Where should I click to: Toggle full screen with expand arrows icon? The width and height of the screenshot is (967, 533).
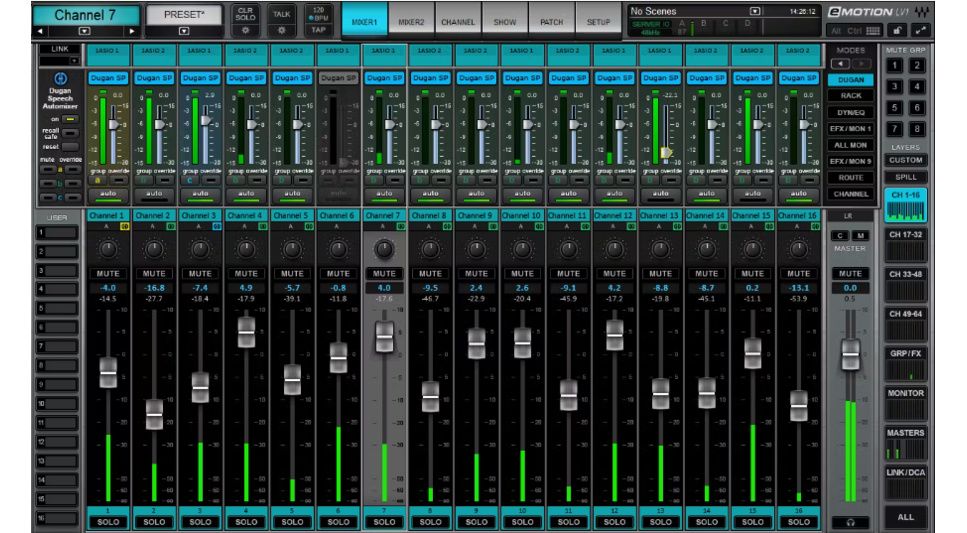tap(921, 30)
